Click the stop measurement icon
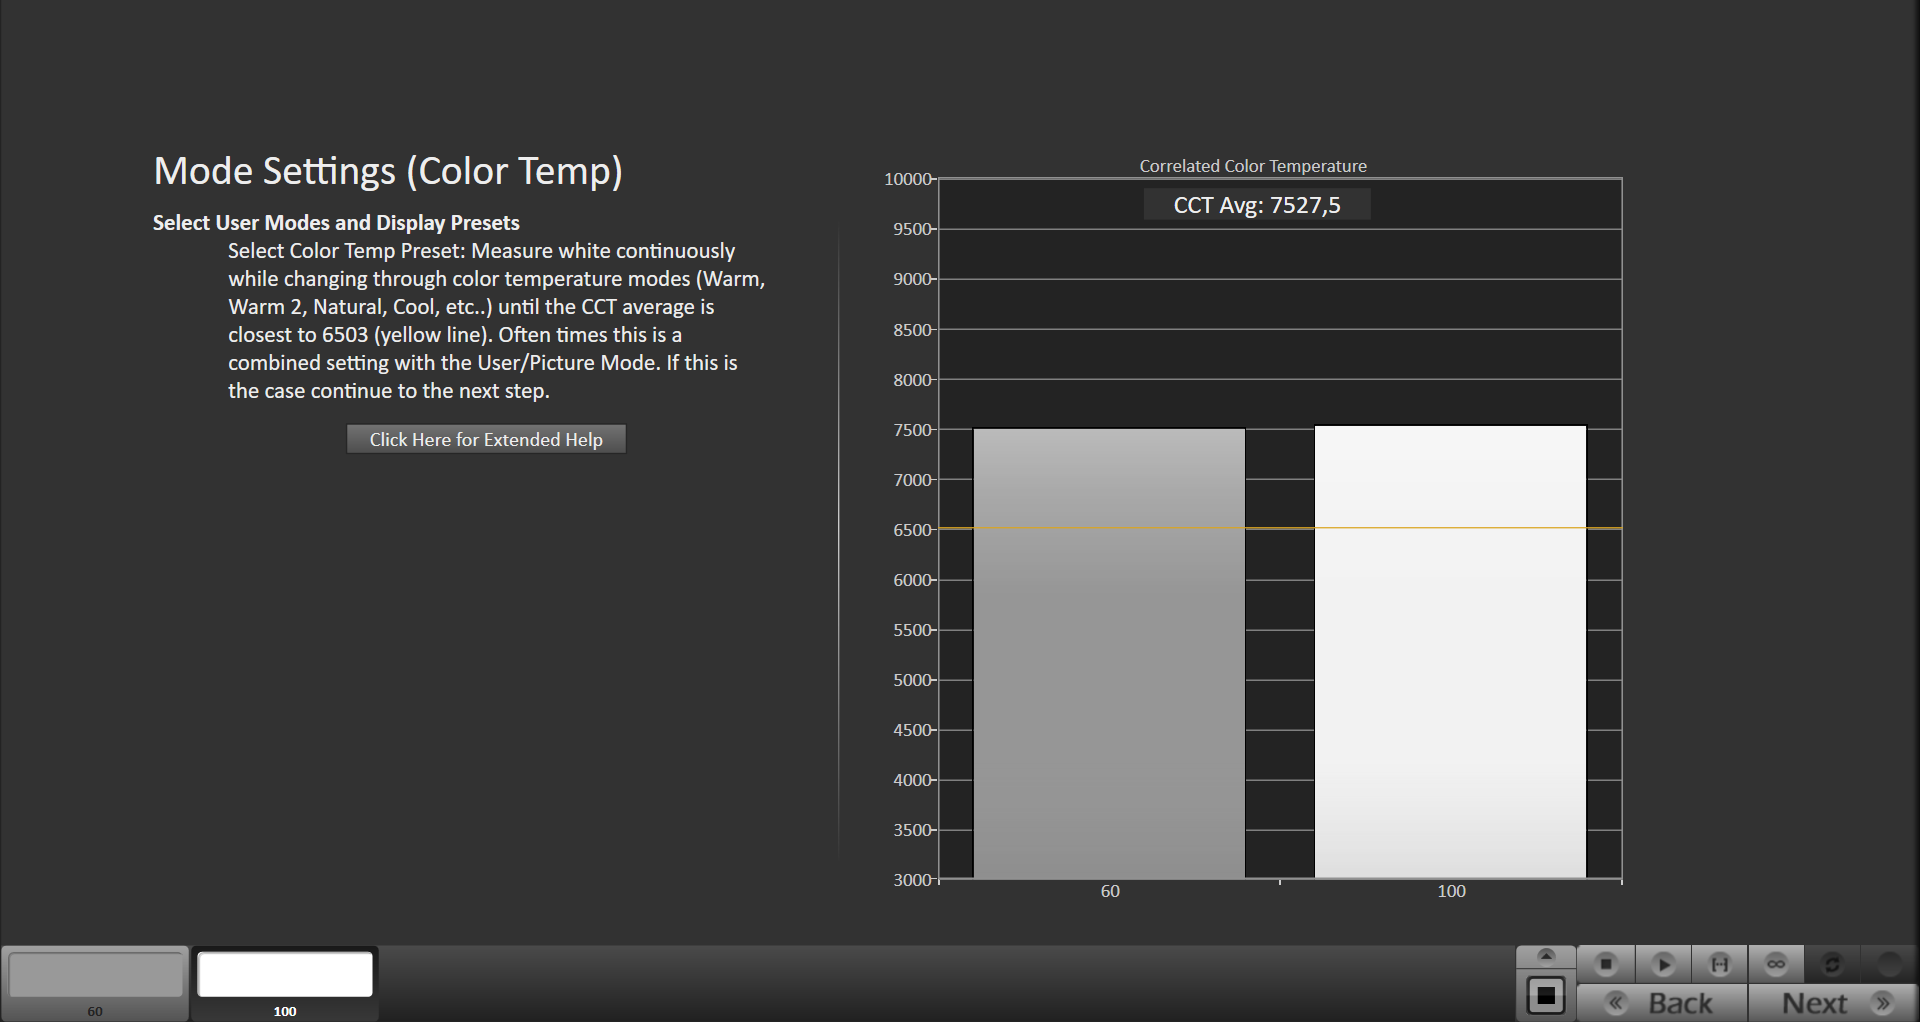 tap(1606, 964)
